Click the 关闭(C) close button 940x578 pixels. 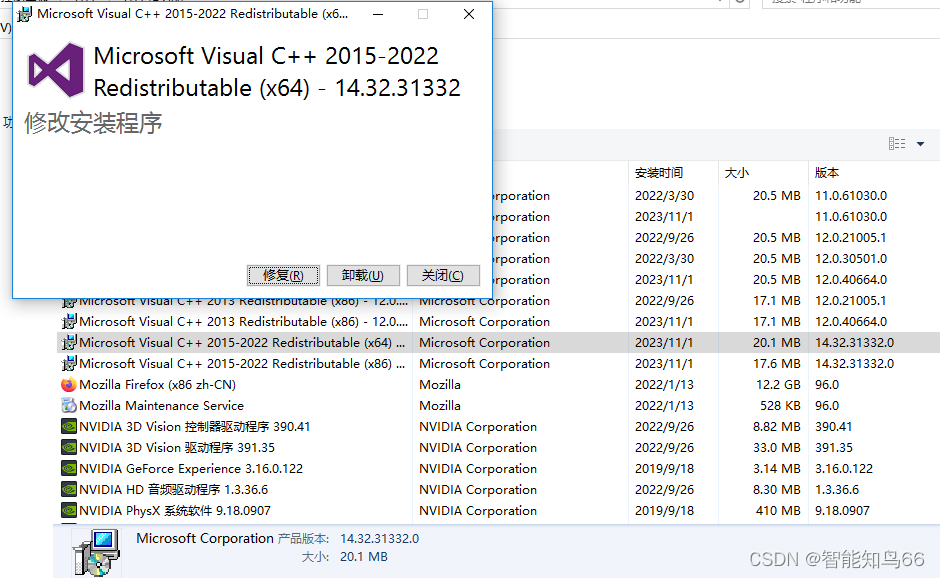click(x=443, y=276)
